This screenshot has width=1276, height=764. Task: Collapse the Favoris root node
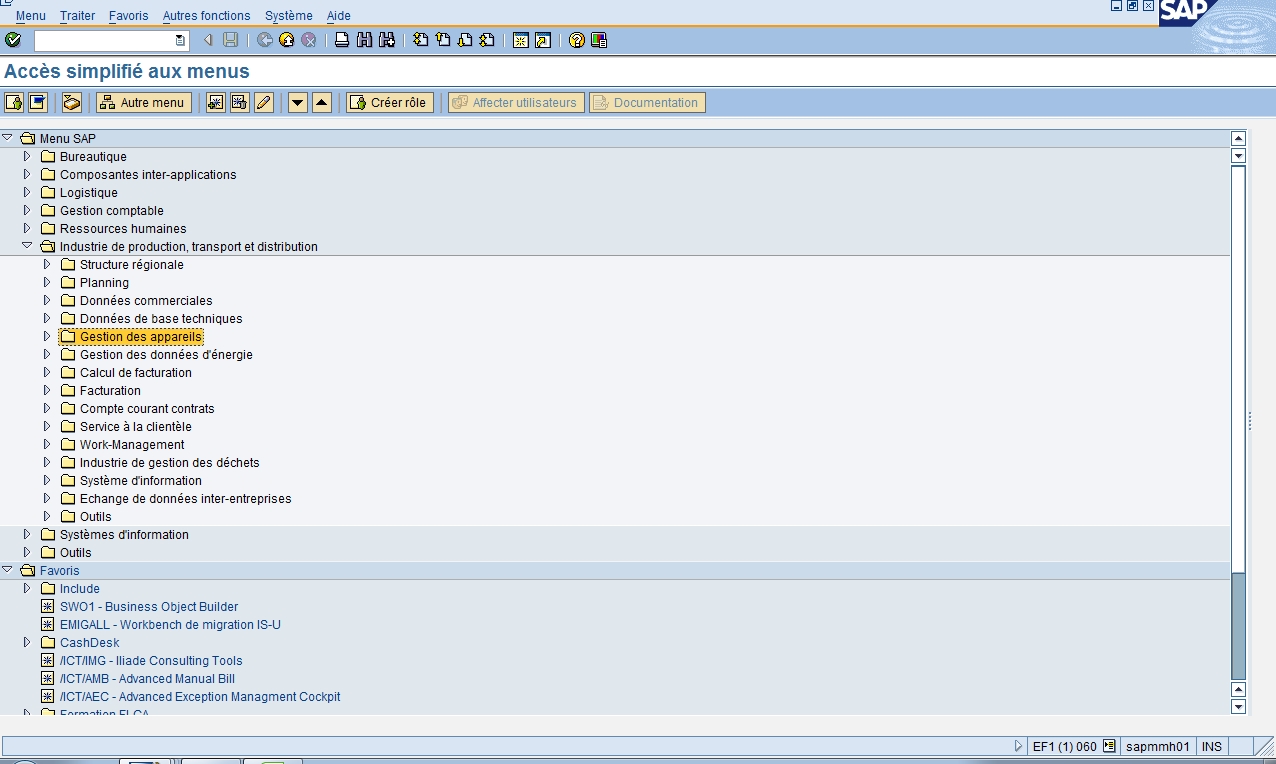click(x=7, y=569)
